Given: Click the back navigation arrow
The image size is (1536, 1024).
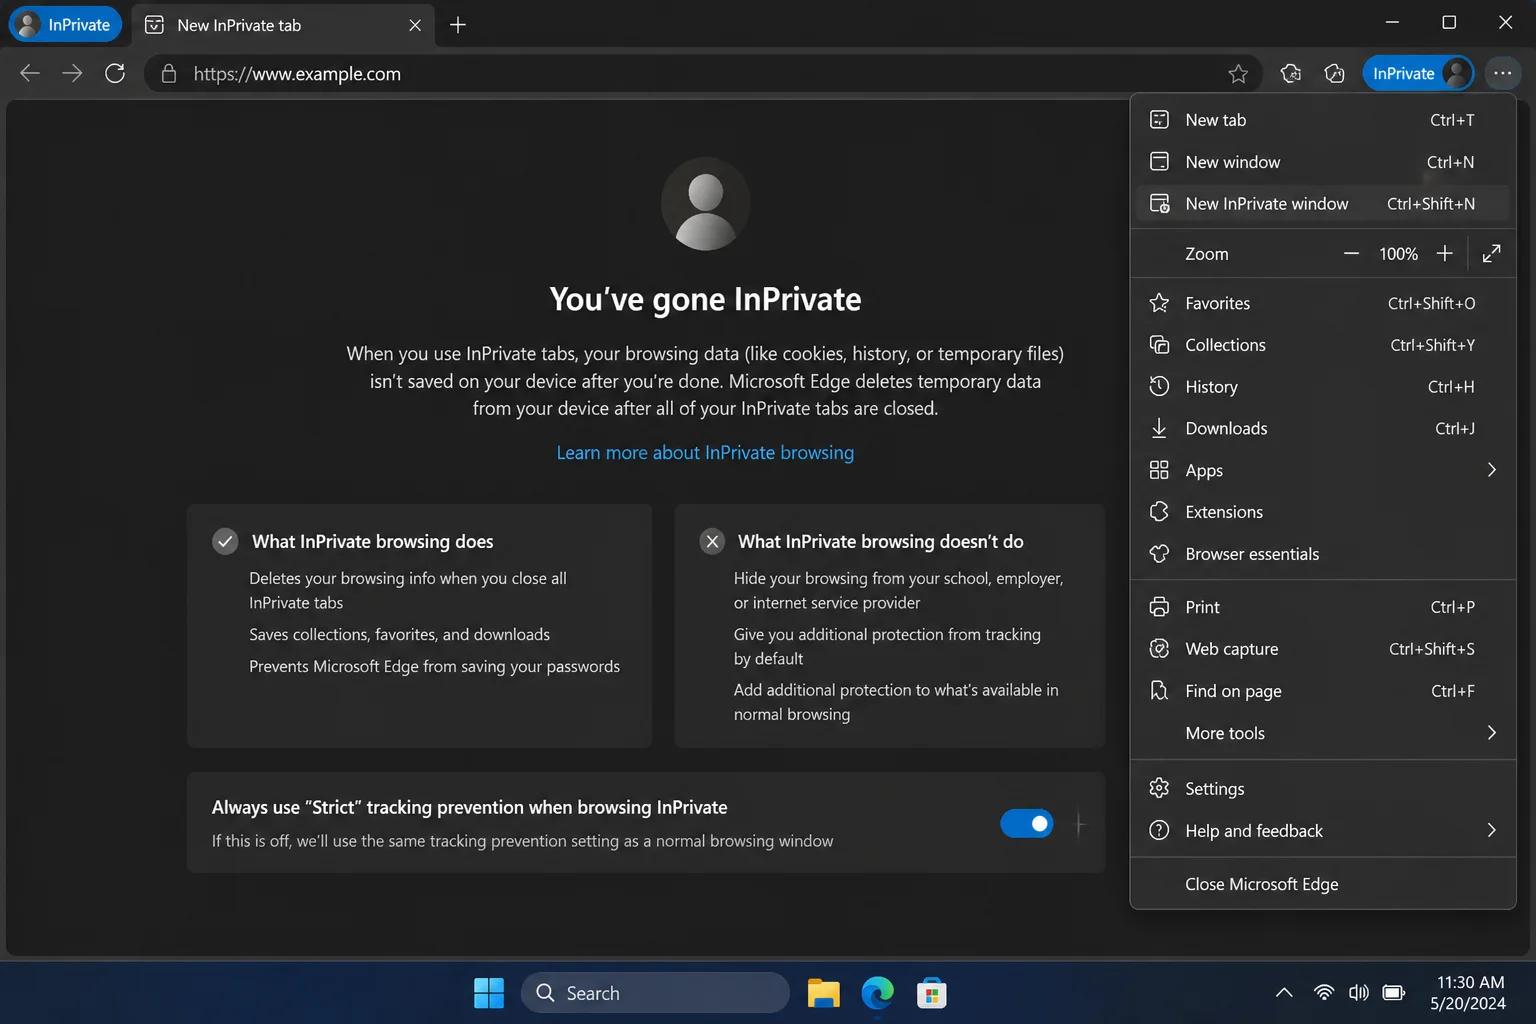Looking at the screenshot, I should point(30,73).
